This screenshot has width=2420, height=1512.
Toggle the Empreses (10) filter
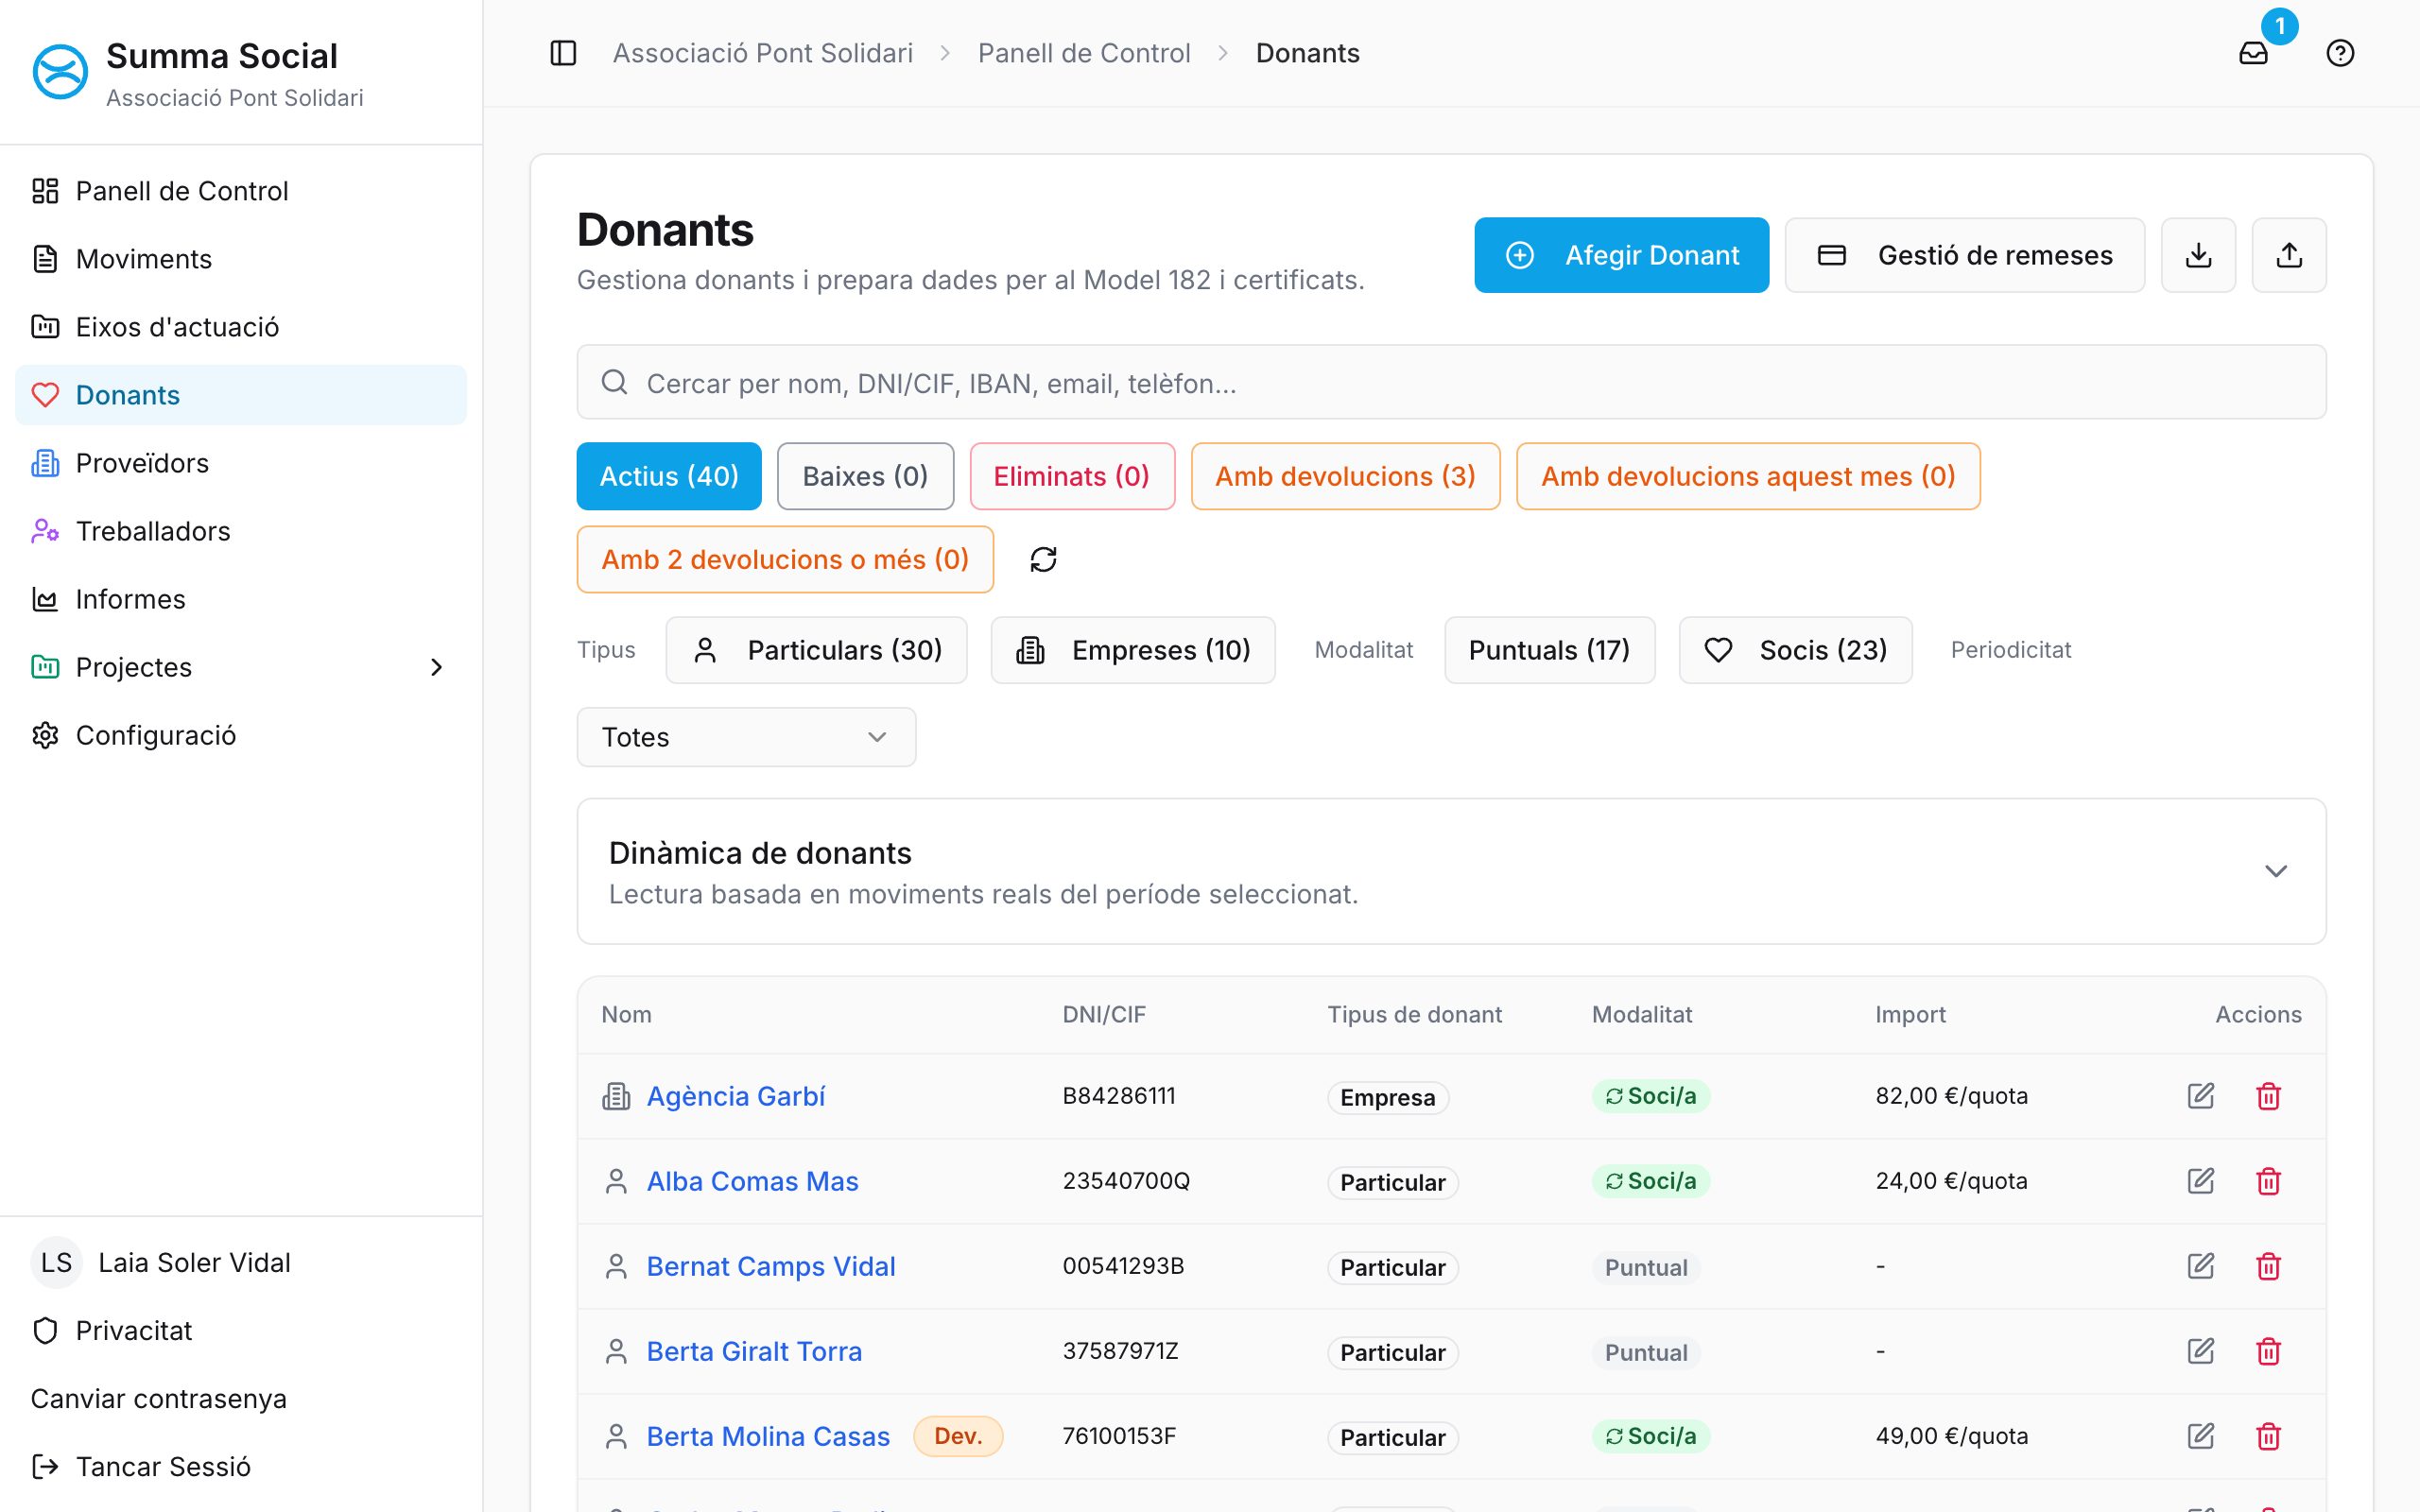coord(1133,650)
